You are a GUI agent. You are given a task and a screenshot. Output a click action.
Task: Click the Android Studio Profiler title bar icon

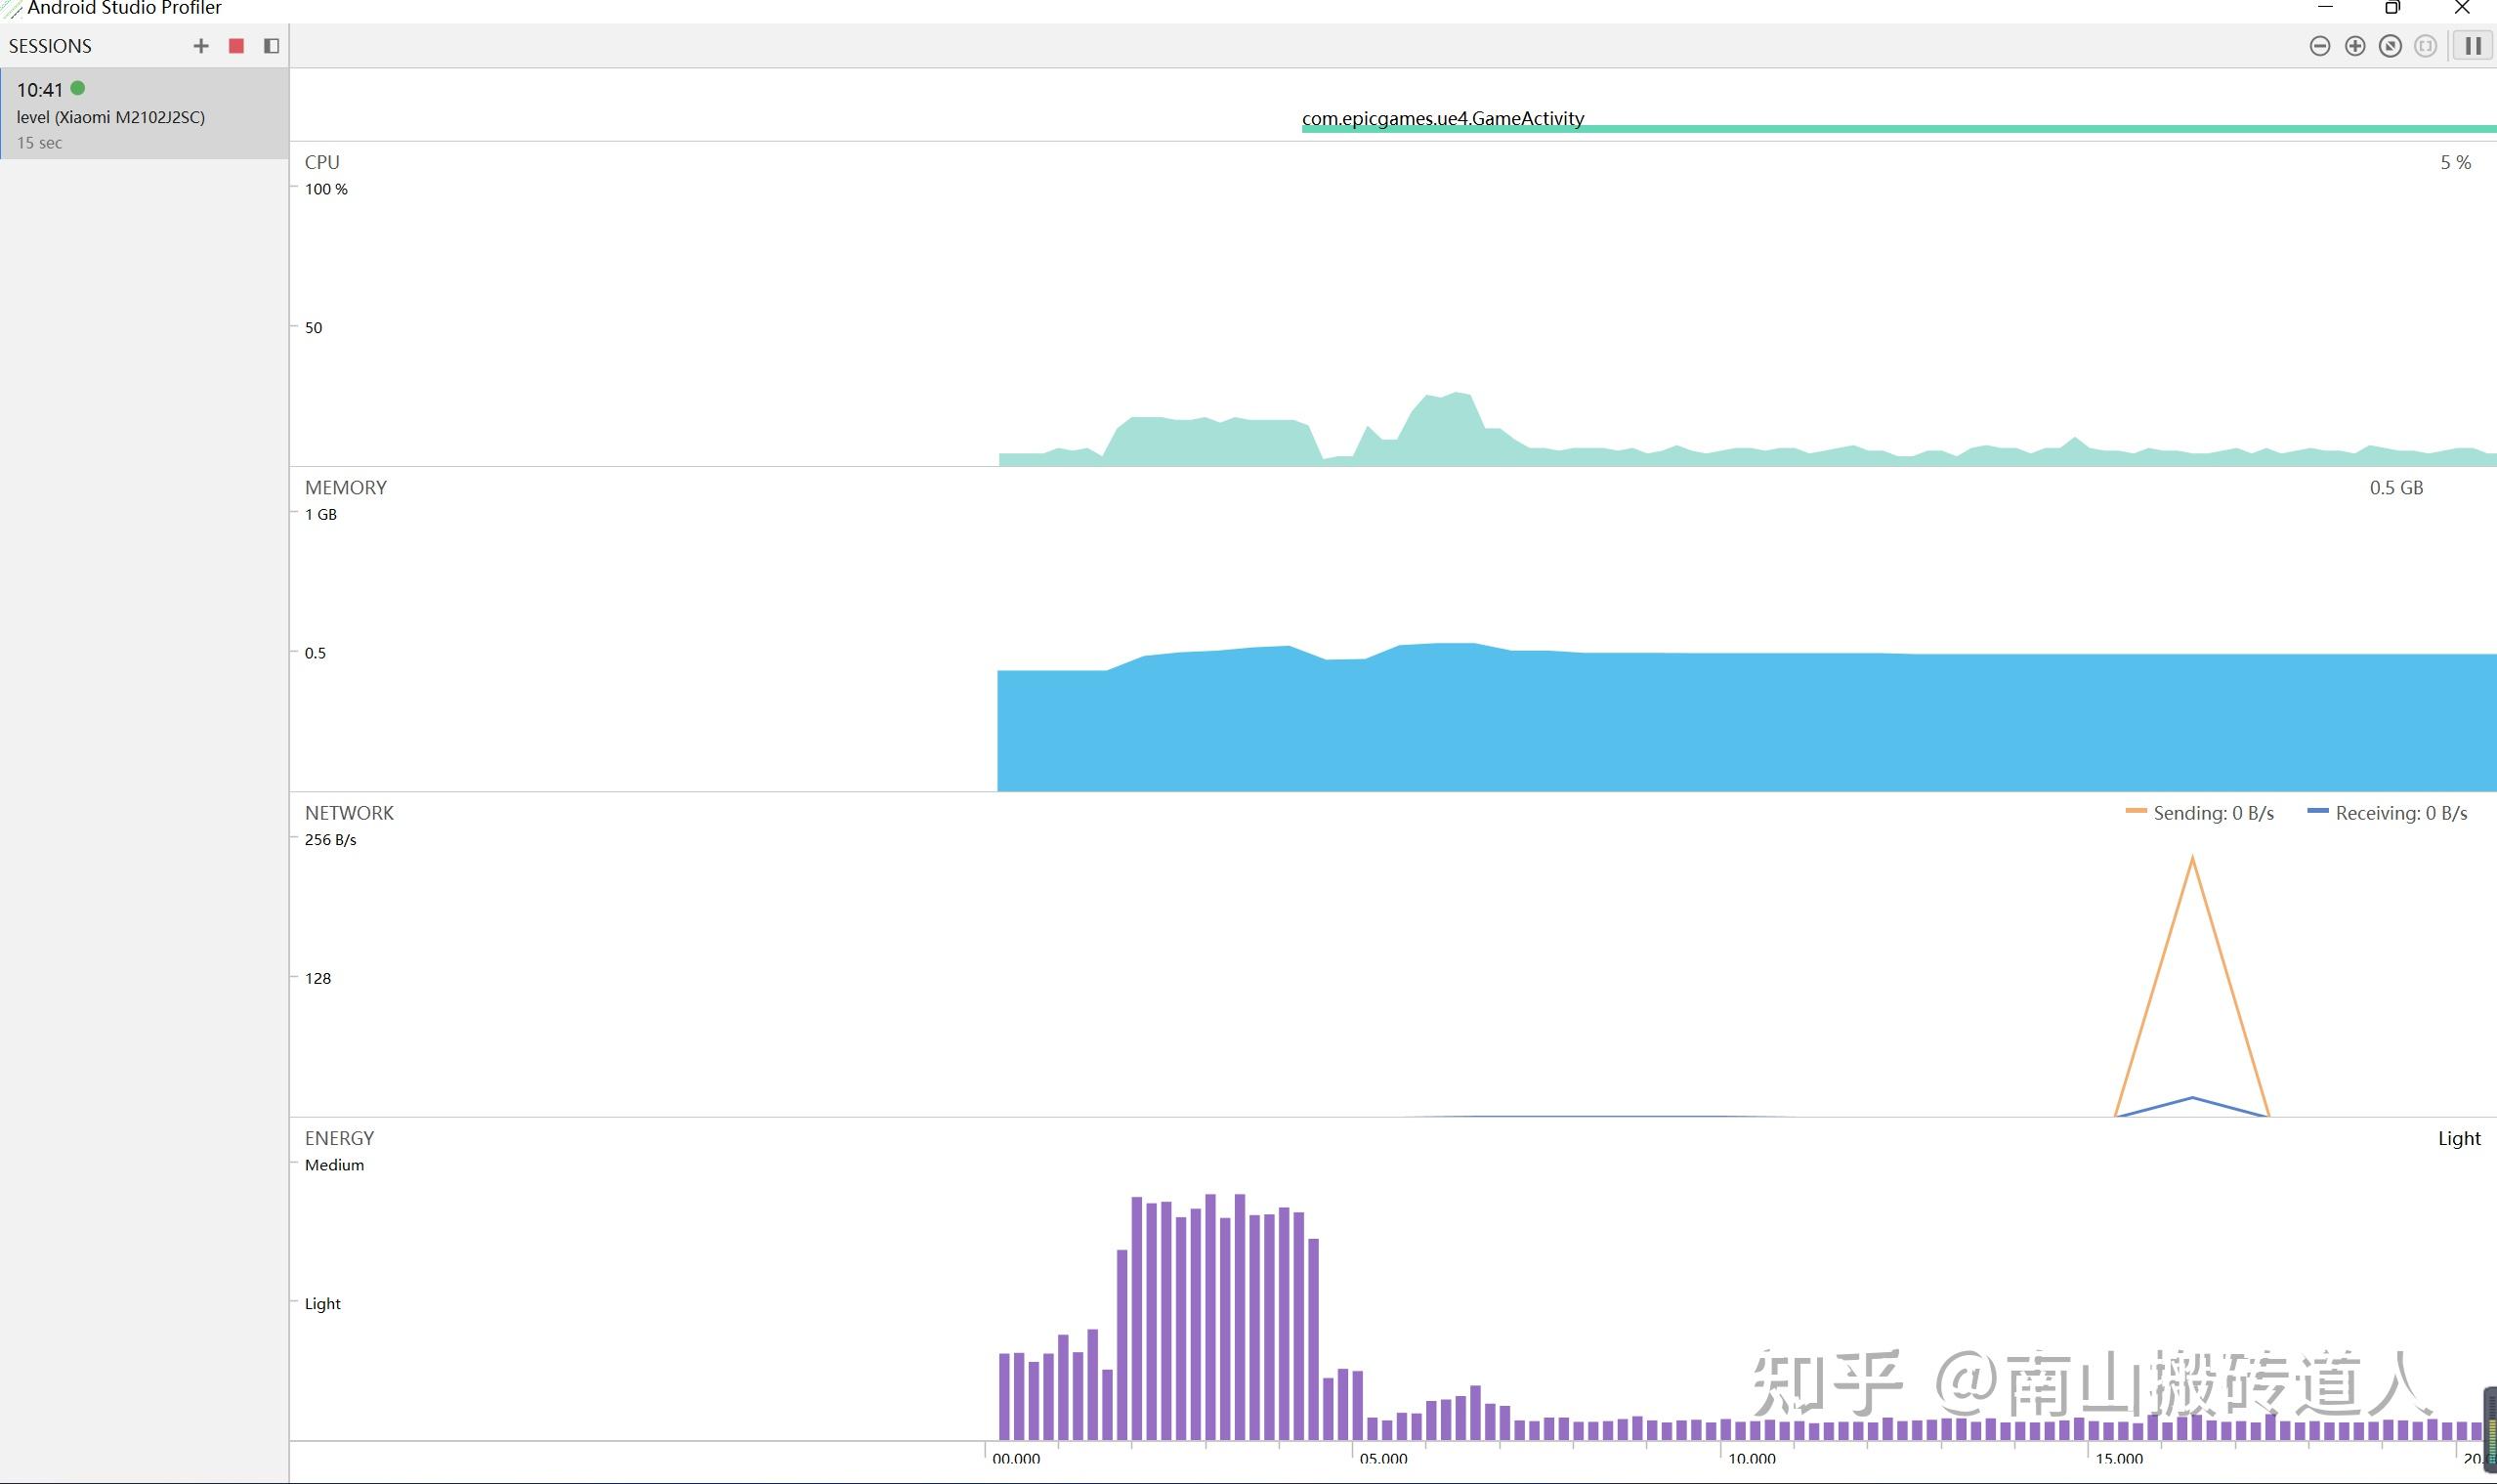click(10, 8)
